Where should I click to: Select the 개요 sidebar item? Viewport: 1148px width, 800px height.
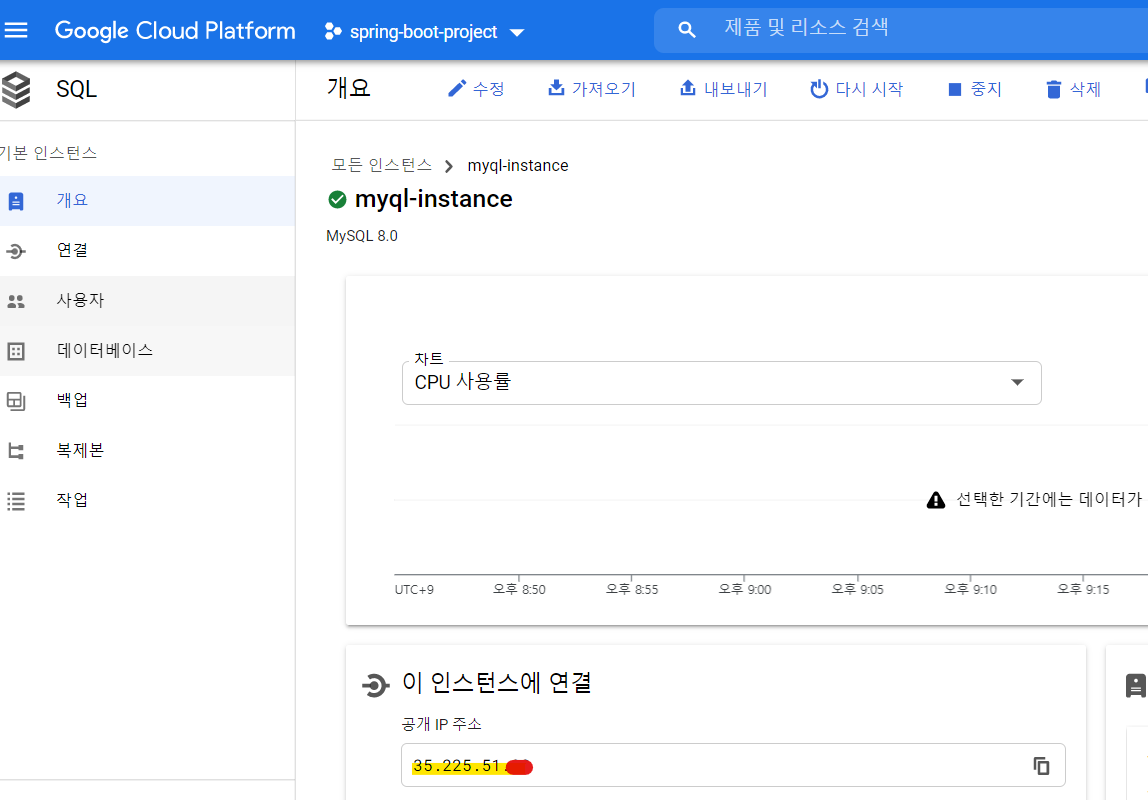pyautogui.click(x=147, y=201)
